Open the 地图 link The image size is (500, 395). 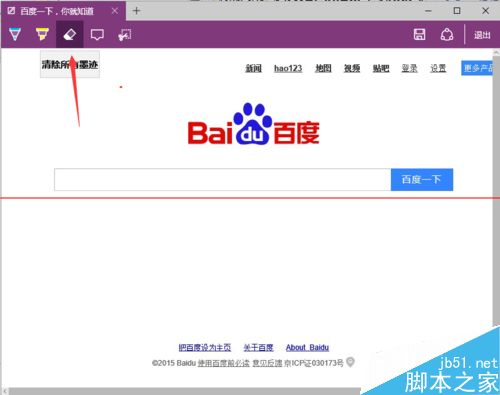pyautogui.click(x=323, y=68)
